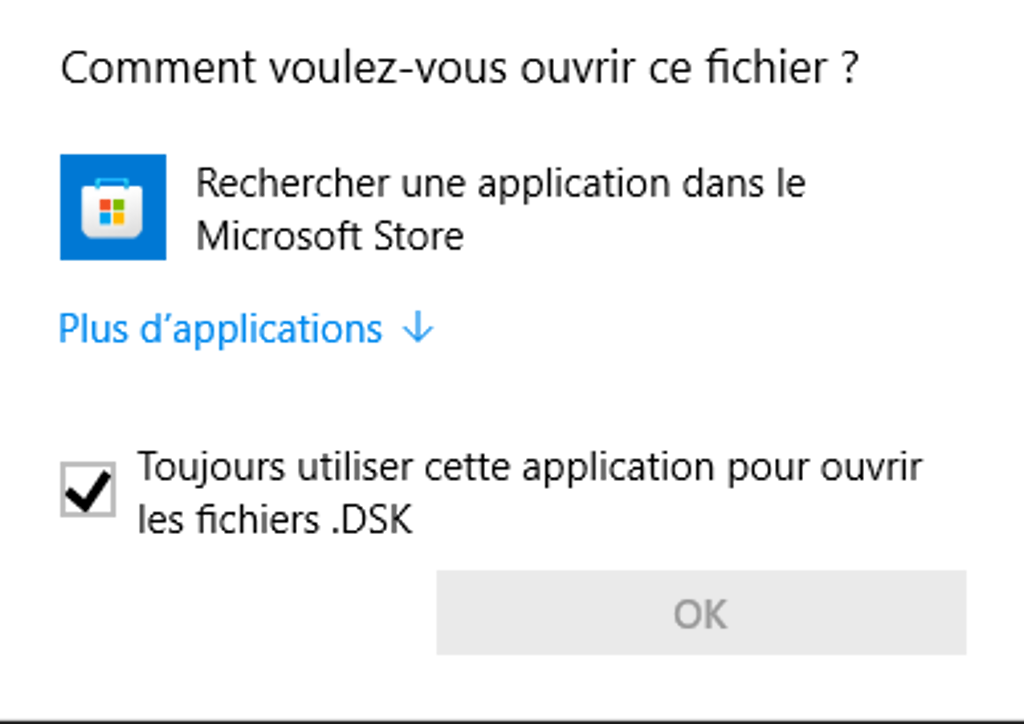Confirm with the OK button
1024x724 pixels.
click(701, 613)
